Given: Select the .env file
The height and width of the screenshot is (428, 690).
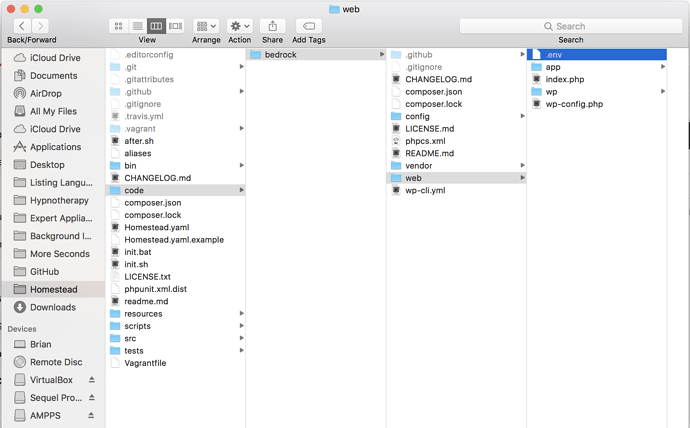Looking at the screenshot, I should pyautogui.click(x=597, y=55).
